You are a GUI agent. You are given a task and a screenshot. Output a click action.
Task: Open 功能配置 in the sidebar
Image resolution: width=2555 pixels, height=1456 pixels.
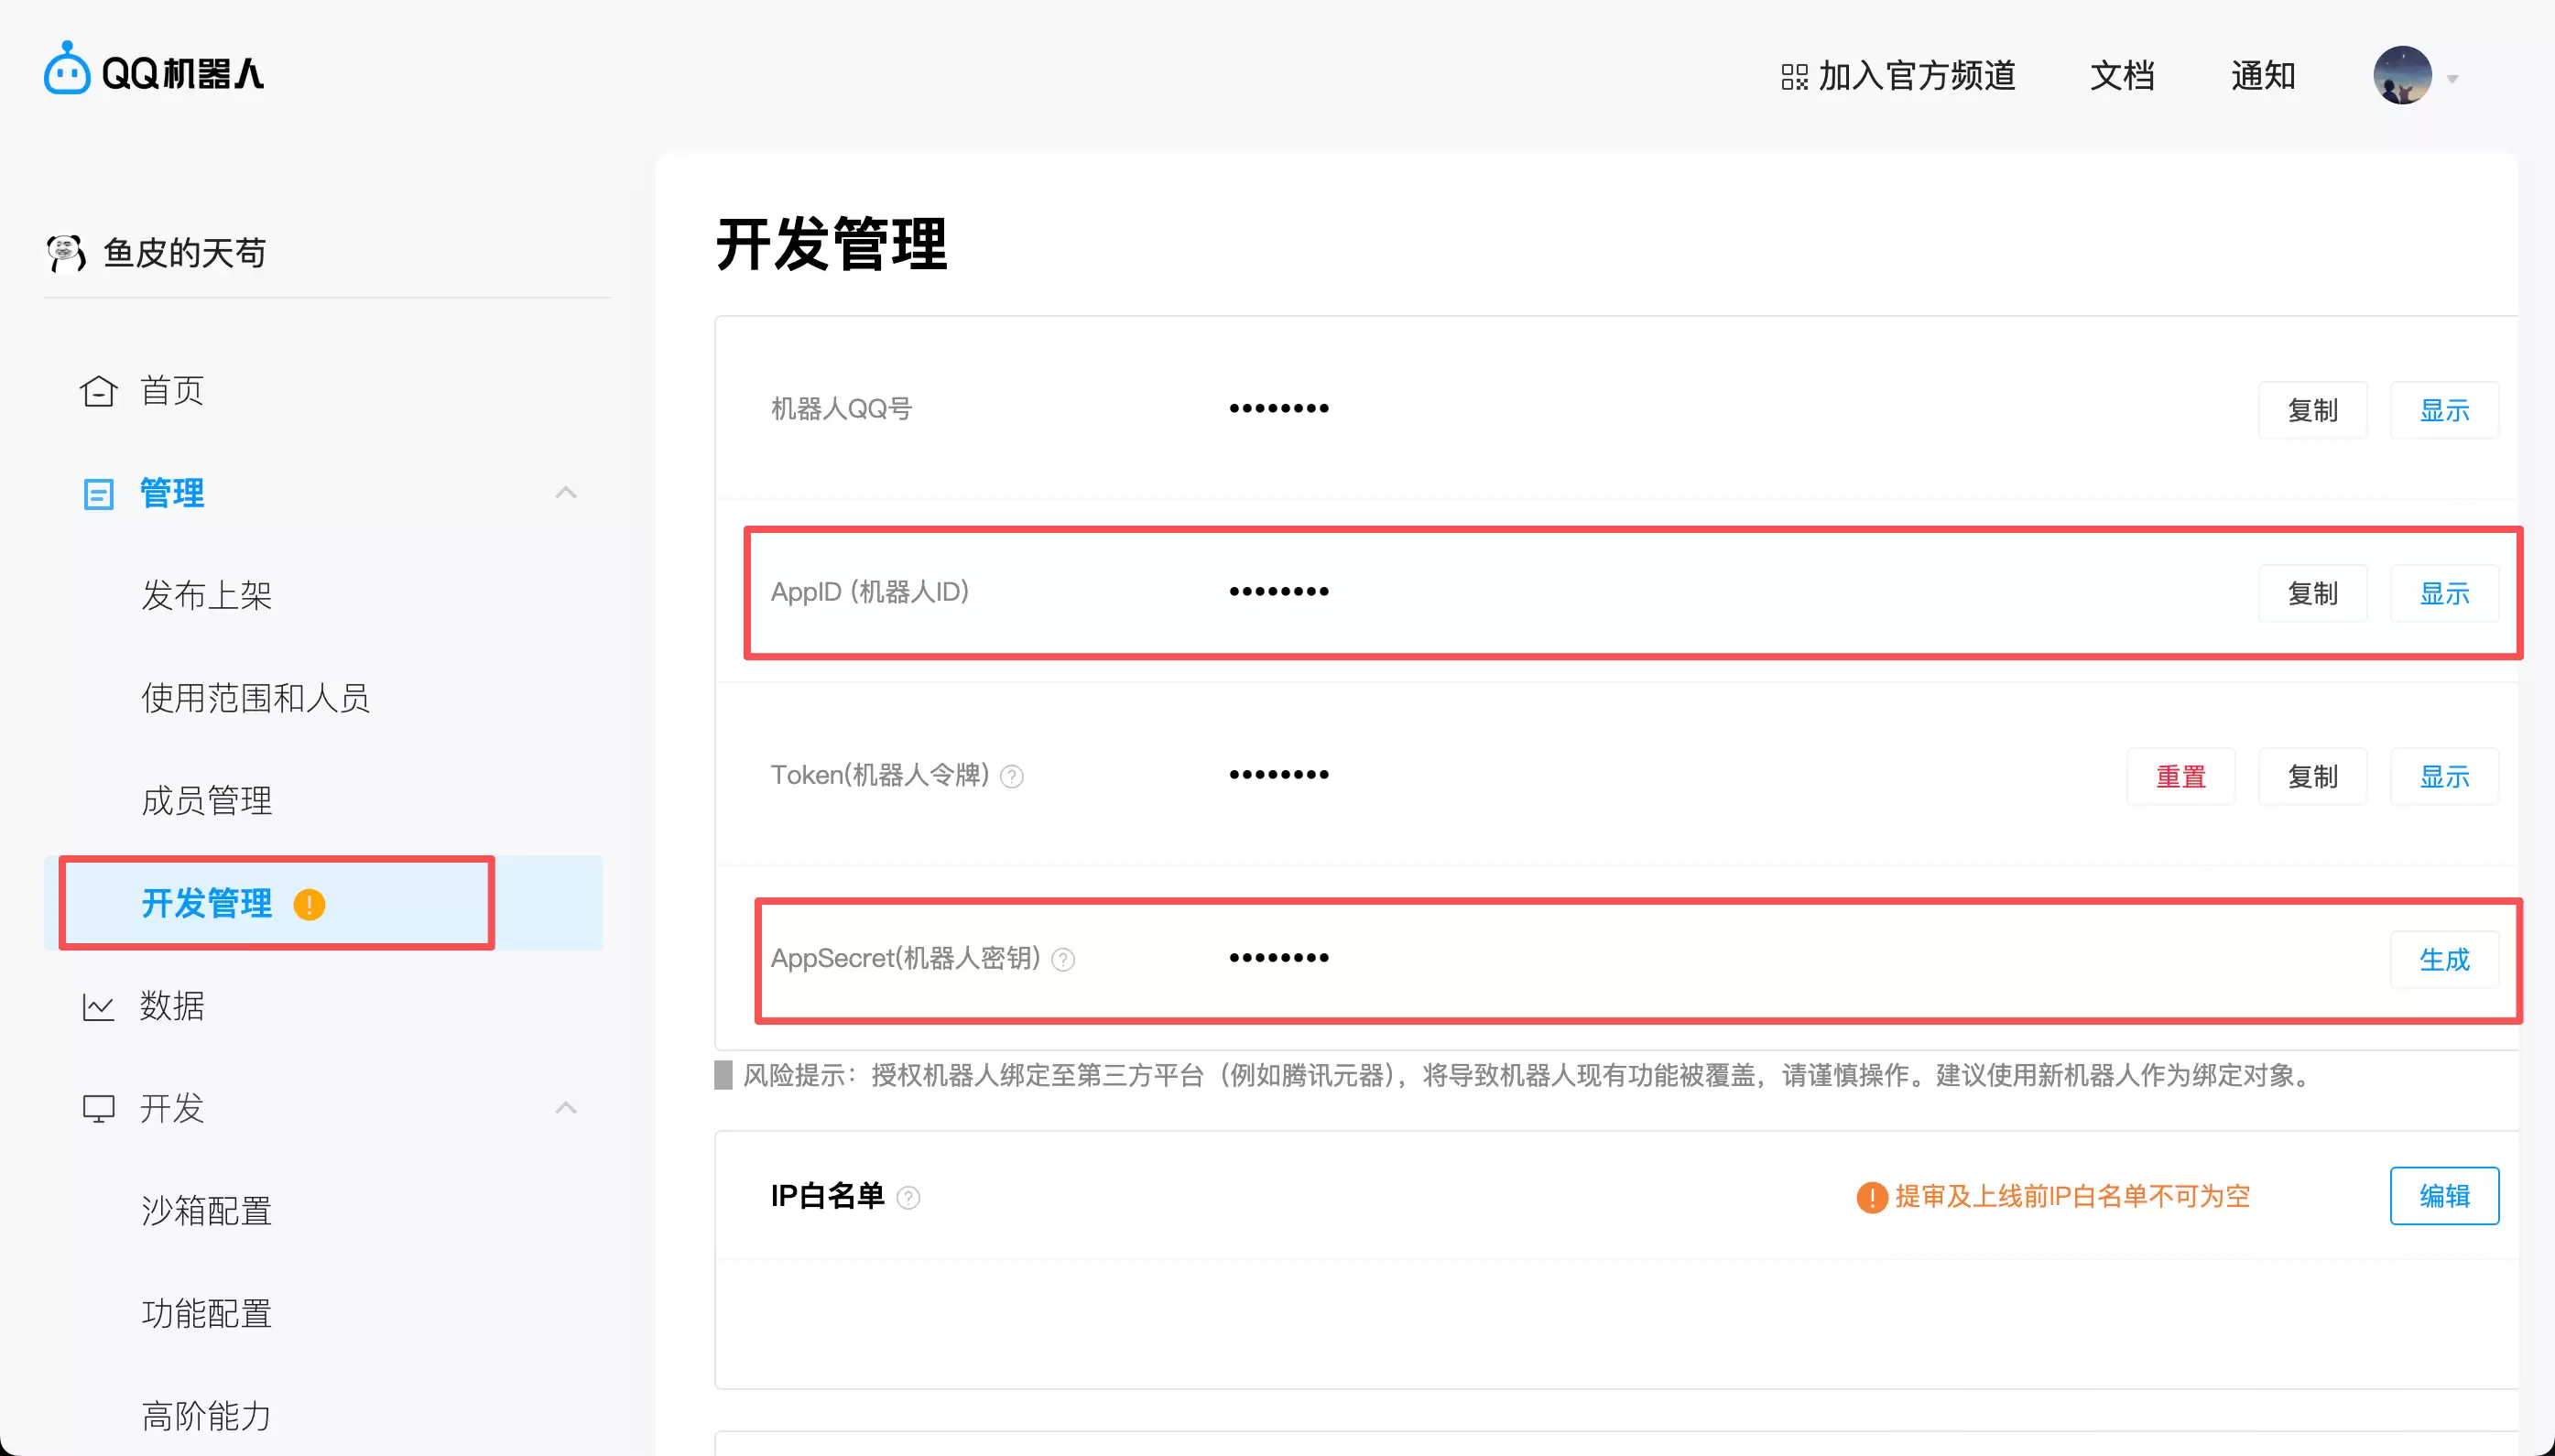coord(206,1313)
